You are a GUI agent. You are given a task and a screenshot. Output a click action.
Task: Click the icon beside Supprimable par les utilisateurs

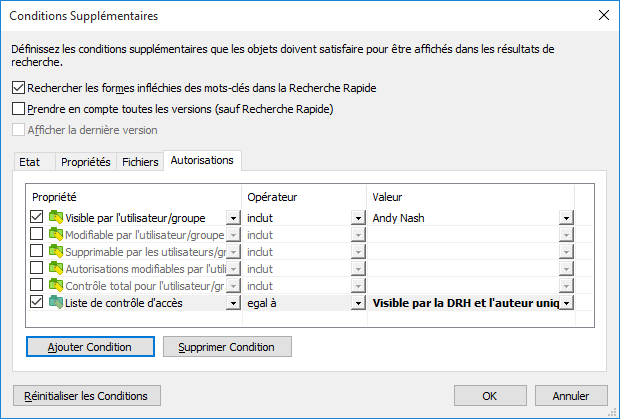(56, 251)
